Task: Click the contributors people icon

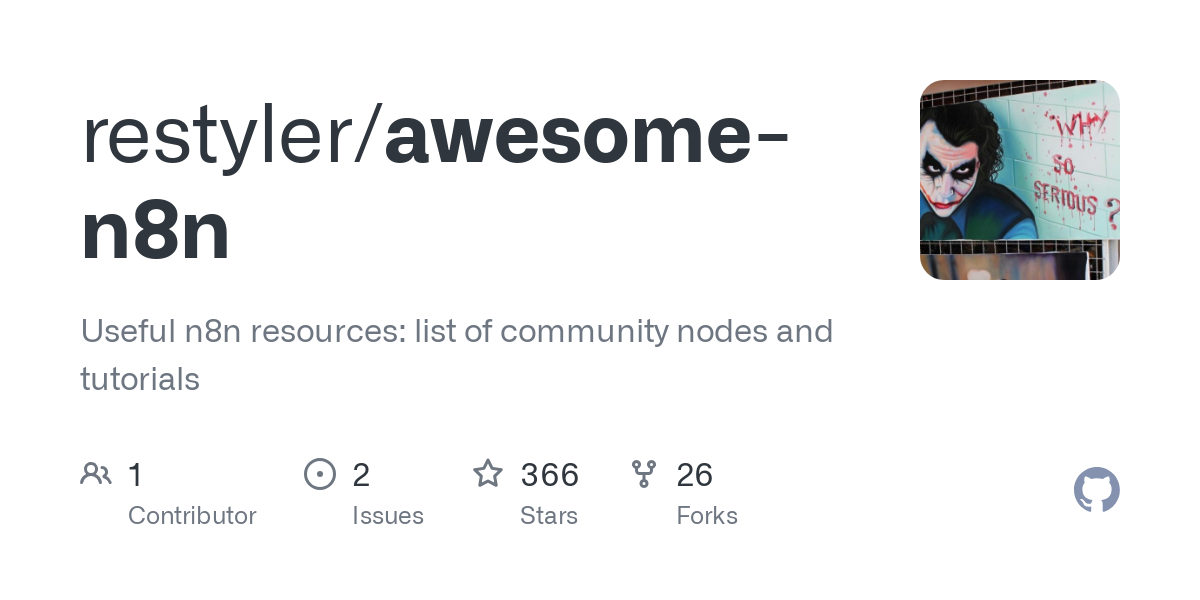Action: point(95,473)
